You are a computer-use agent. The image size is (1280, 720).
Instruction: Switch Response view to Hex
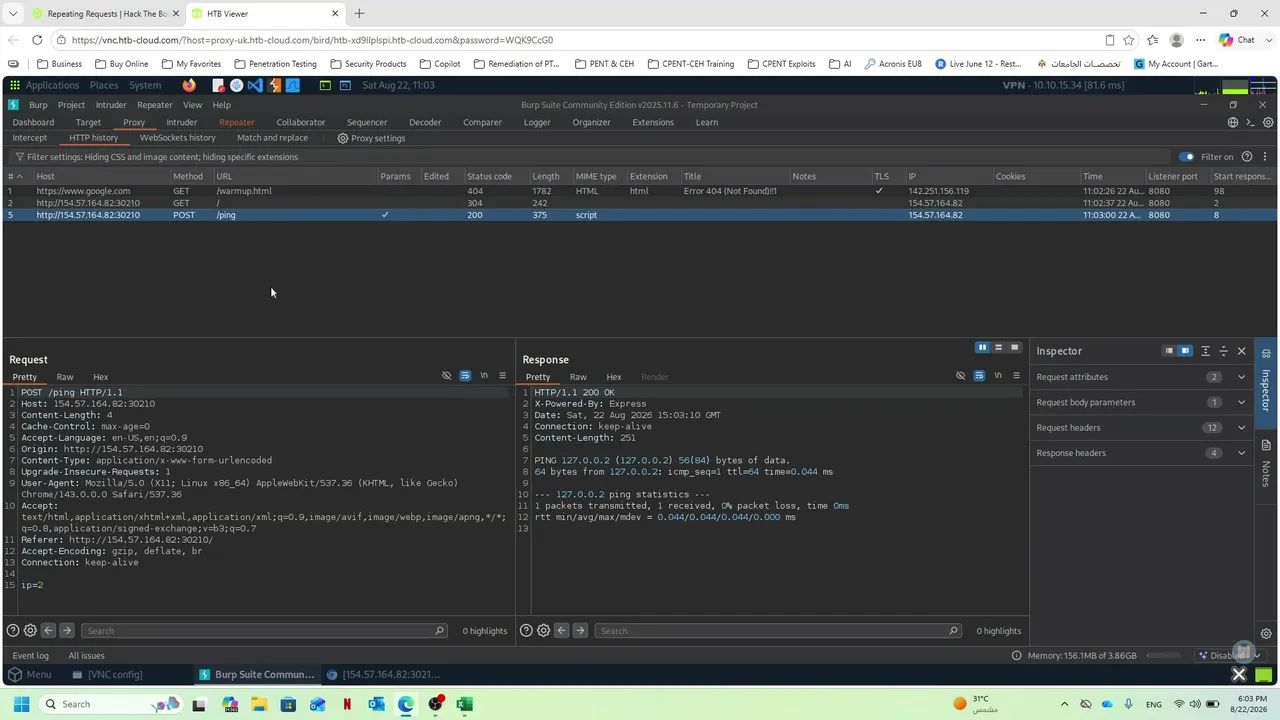[x=614, y=377]
